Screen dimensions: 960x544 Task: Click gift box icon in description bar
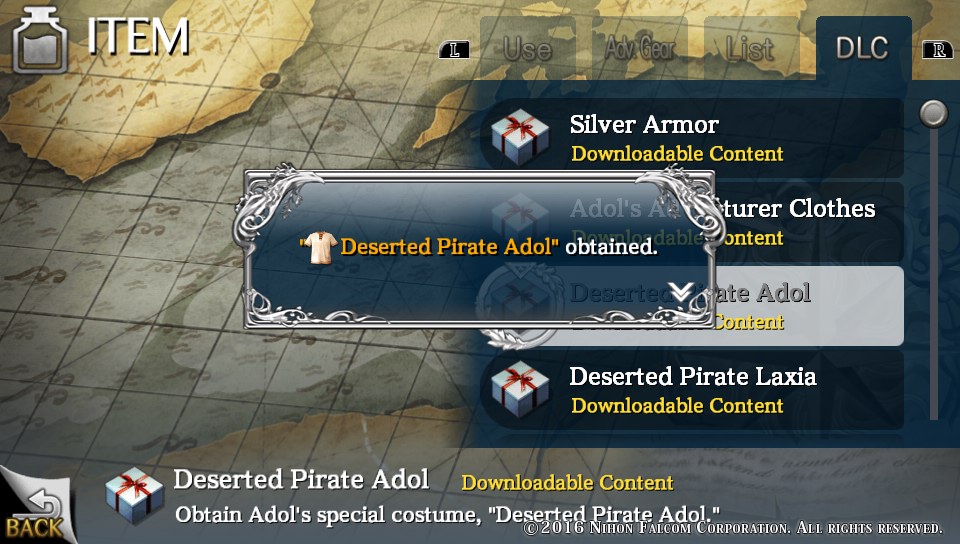pos(134,496)
